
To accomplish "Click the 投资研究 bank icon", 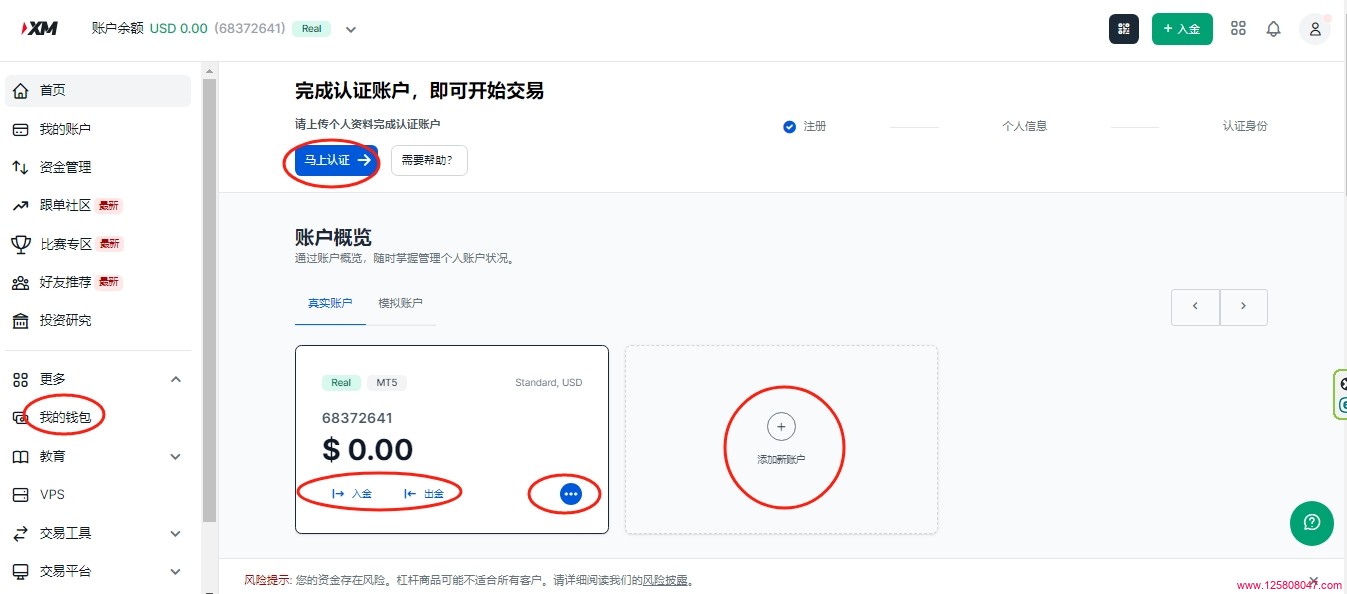I will click(20, 321).
